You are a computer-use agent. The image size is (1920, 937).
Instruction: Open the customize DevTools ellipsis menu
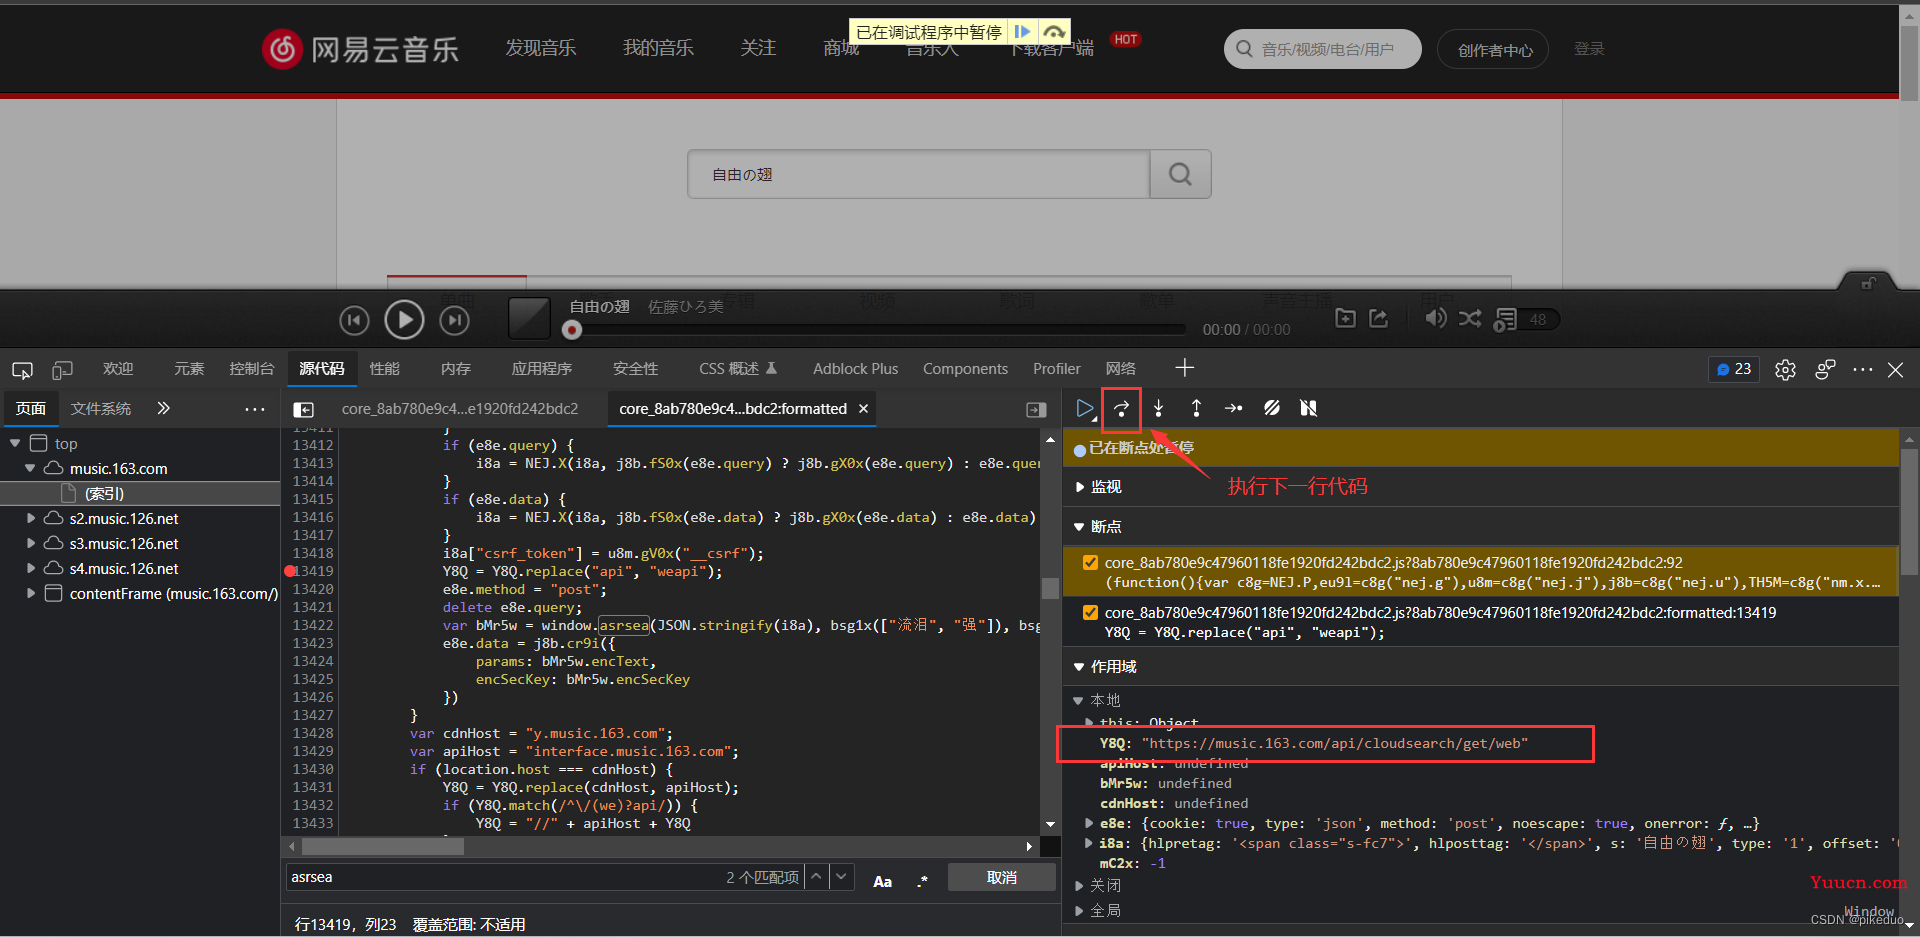(x=1862, y=370)
